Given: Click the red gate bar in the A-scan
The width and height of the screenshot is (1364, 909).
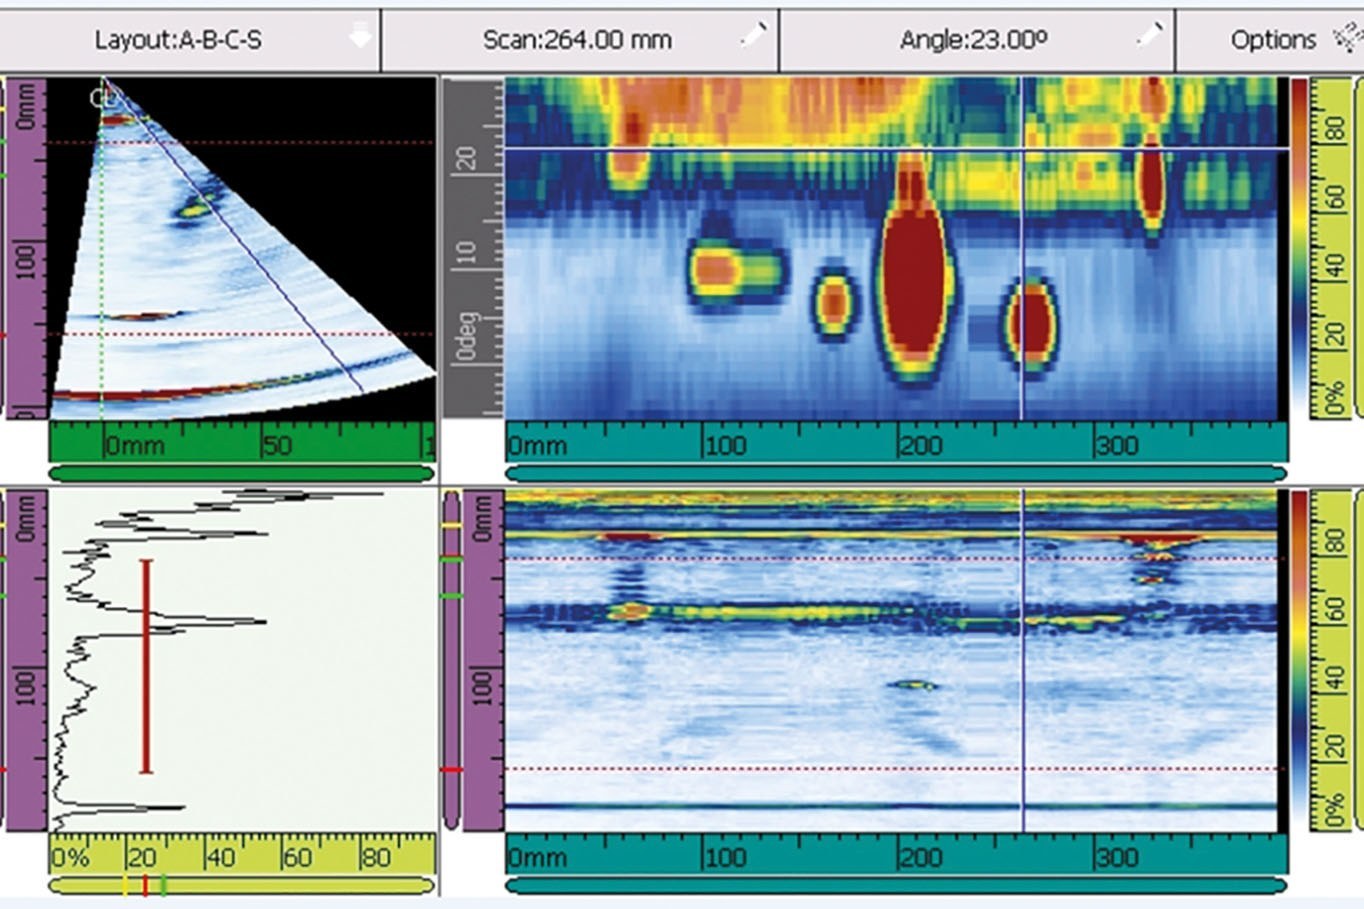Looking at the screenshot, I should (x=146, y=666).
